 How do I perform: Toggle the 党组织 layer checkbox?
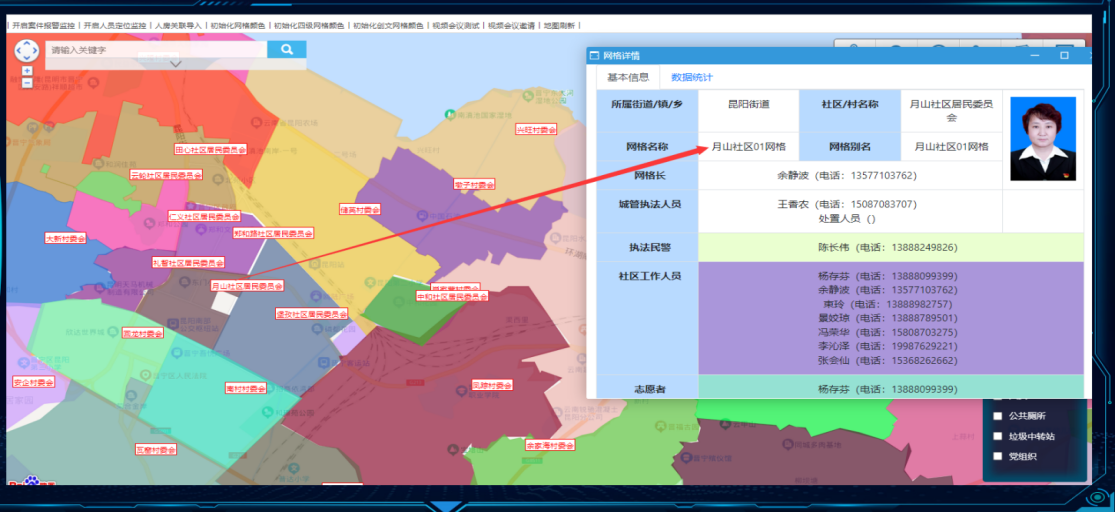(997, 456)
